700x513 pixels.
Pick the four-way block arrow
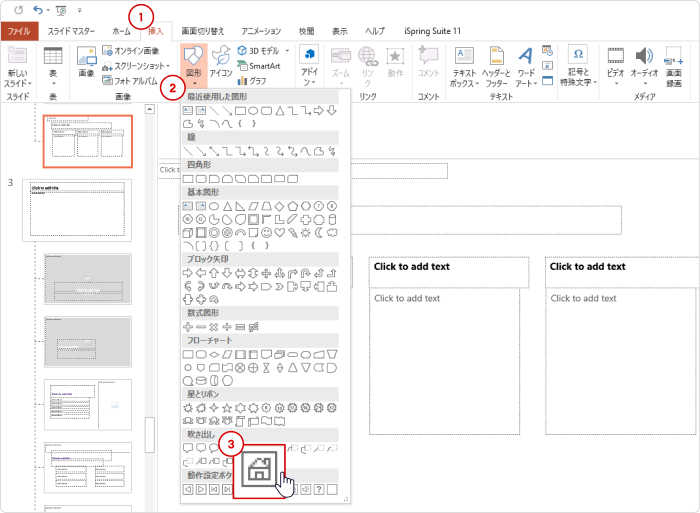click(x=267, y=273)
